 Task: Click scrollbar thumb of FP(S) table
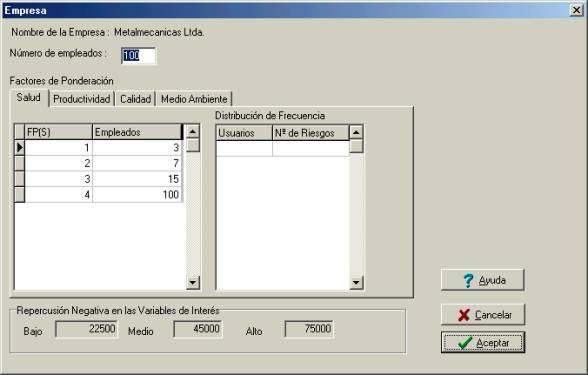click(x=193, y=146)
